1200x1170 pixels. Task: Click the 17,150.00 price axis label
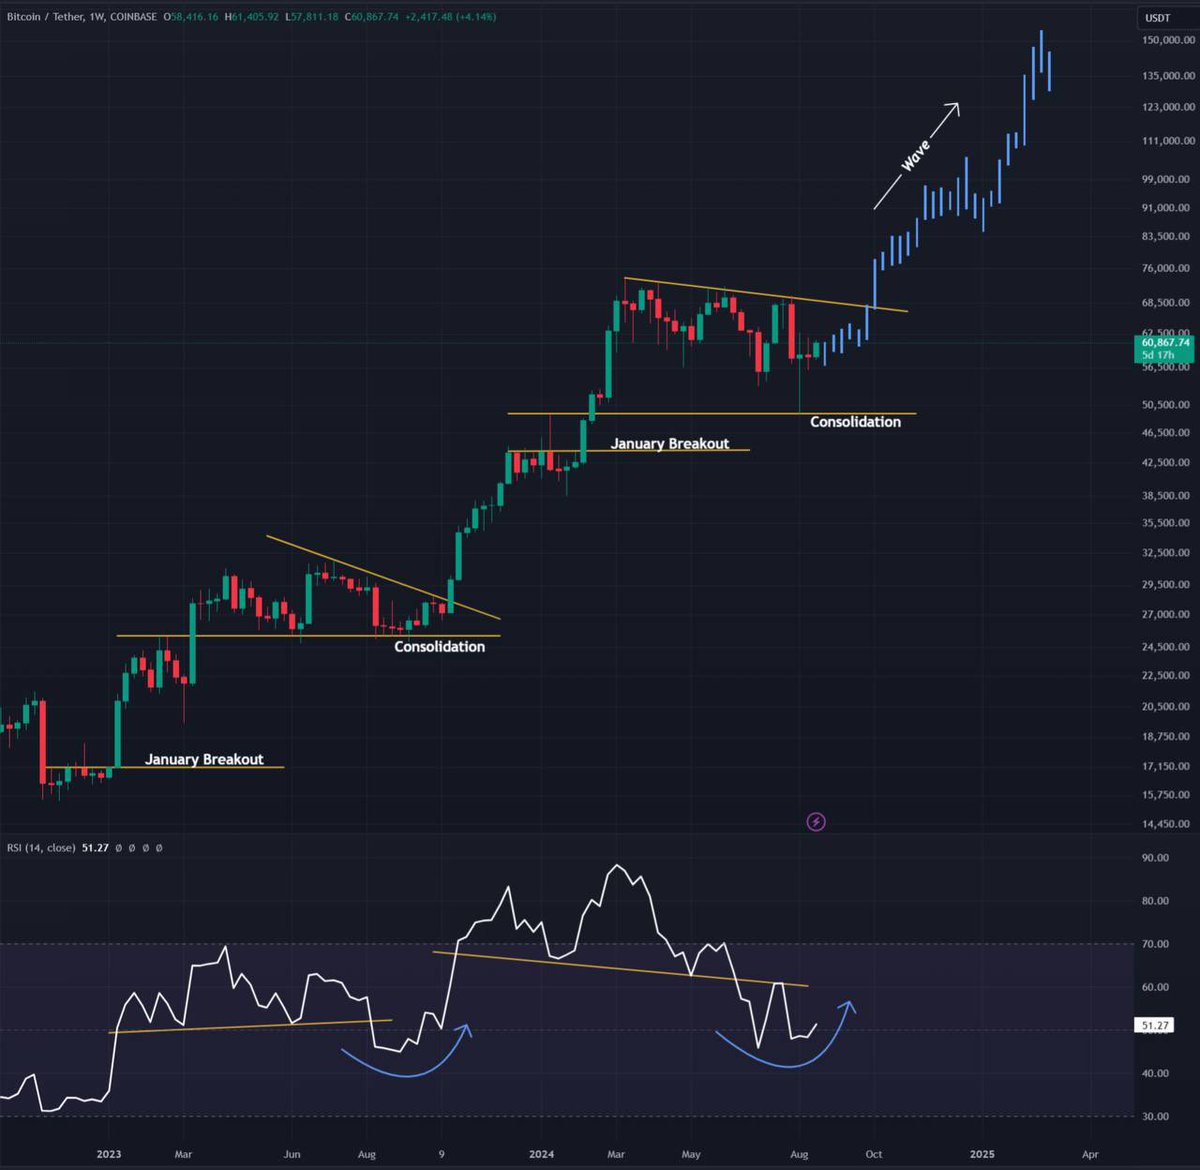tap(1168, 766)
